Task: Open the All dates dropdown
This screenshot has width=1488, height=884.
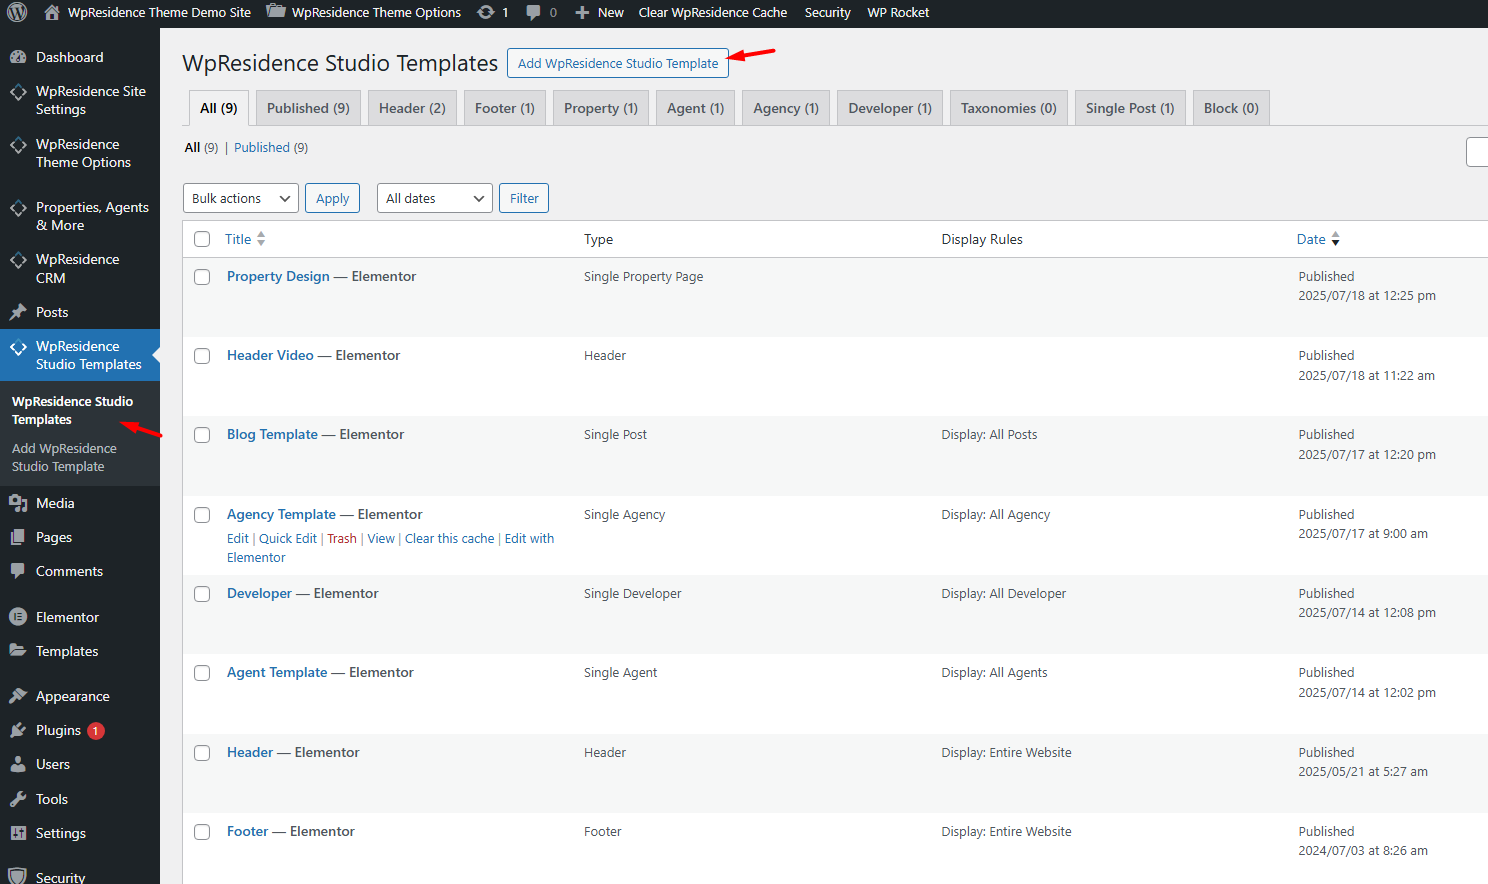Action: click(435, 198)
